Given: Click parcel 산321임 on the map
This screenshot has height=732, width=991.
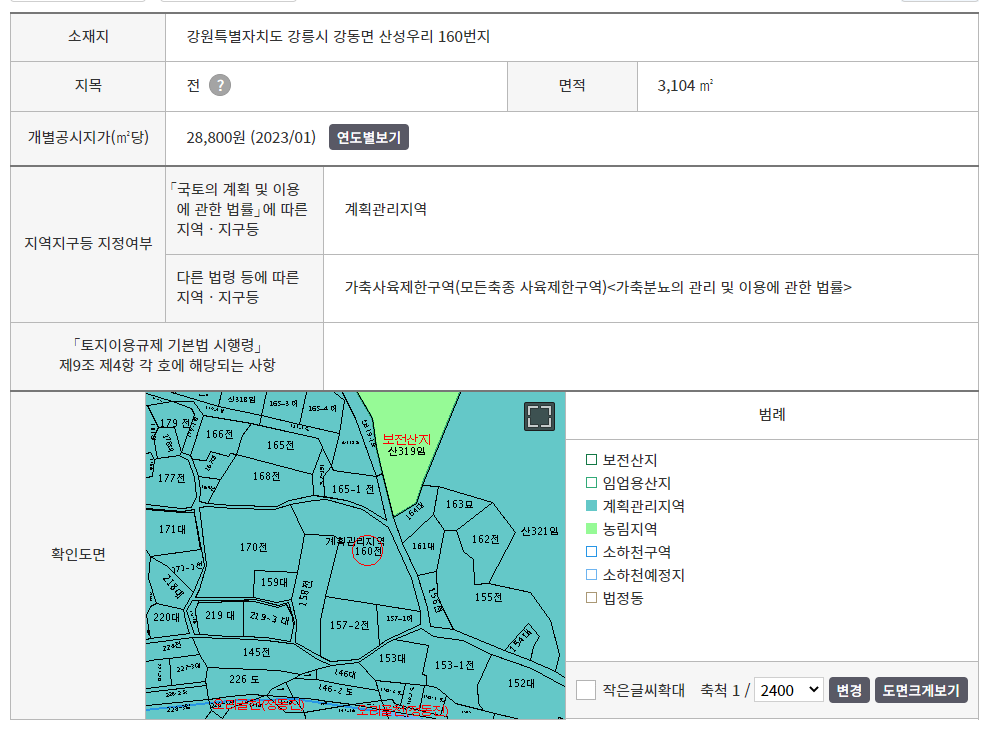Looking at the screenshot, I should tap(539, 531).
